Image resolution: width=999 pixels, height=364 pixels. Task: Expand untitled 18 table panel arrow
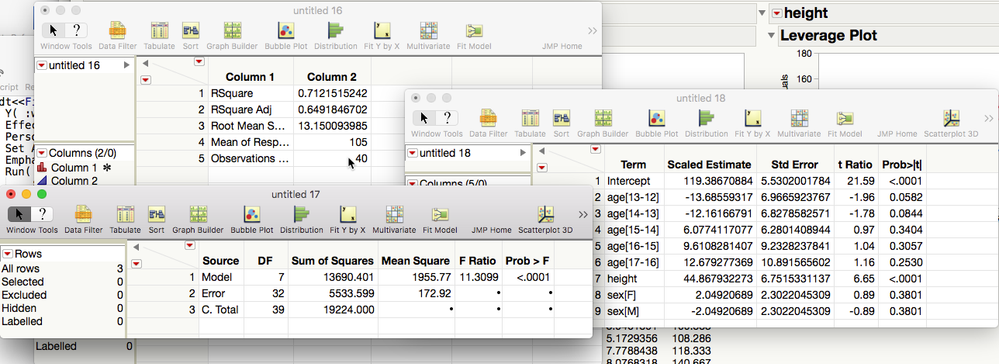tap(523, 153)
